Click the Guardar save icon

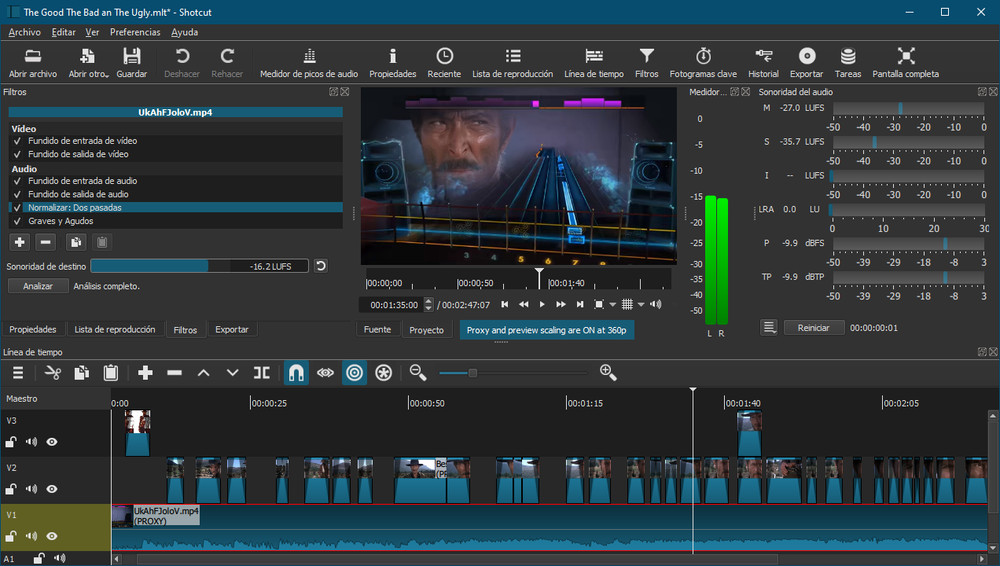point(131,63)
